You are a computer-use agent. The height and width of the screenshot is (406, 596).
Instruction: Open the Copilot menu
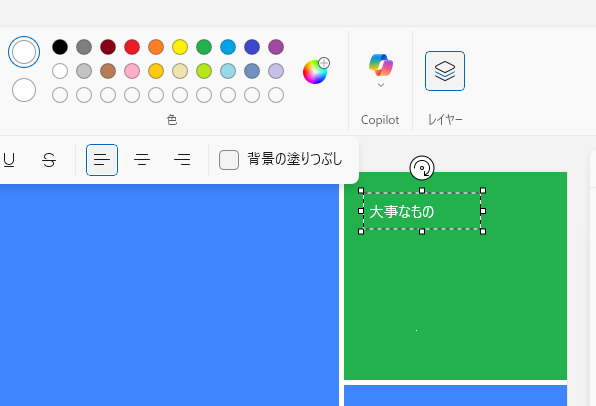pyautogui.click(x=380, y=71)
